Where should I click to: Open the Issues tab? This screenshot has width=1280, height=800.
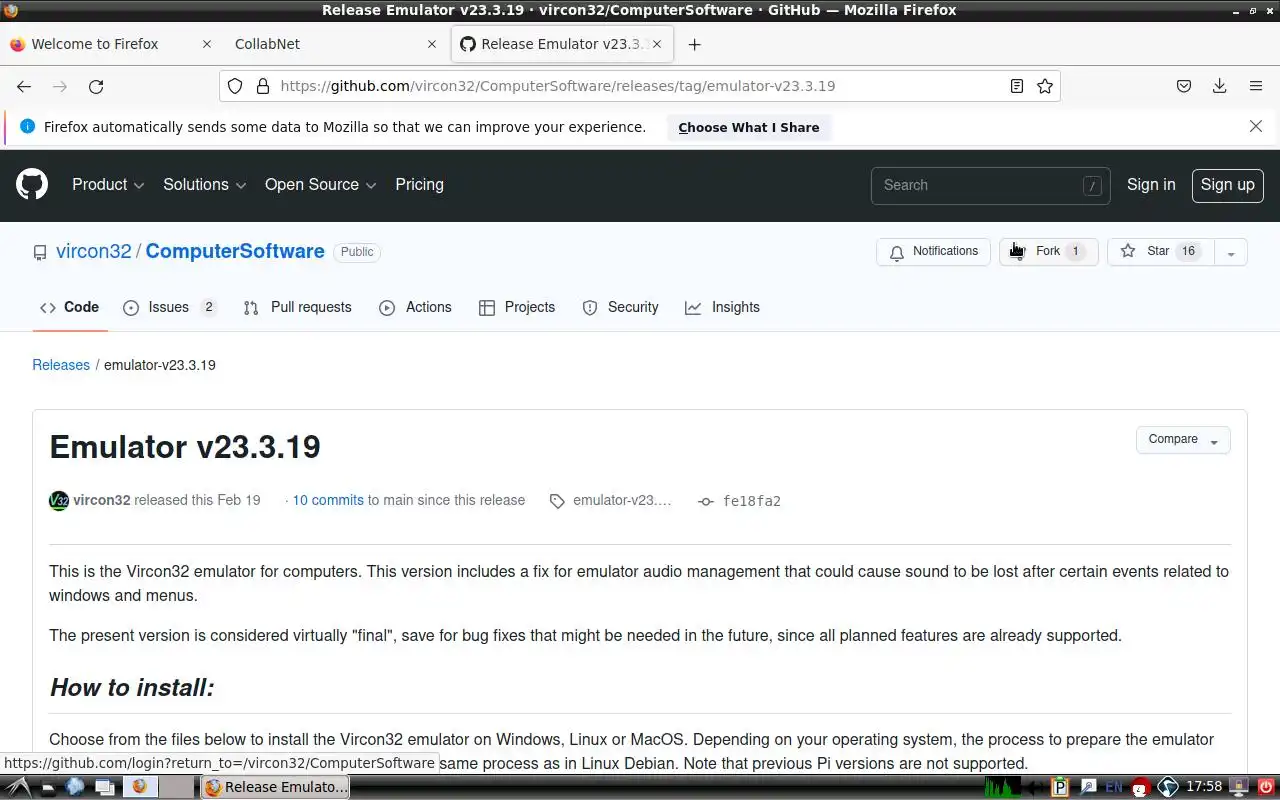pyautogui.click(x=169, y=307)
